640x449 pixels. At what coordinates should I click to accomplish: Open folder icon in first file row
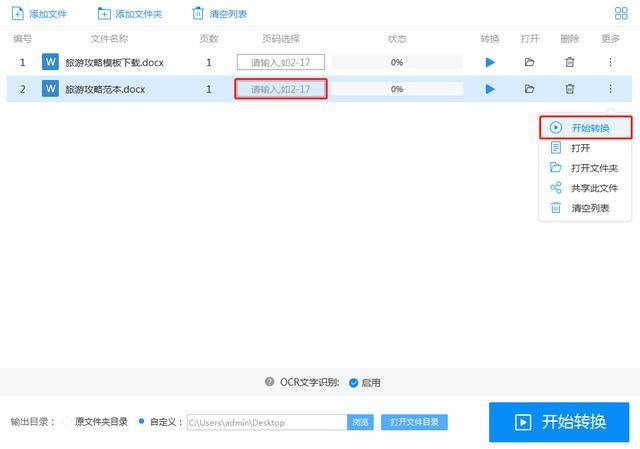tap(529, 62)
